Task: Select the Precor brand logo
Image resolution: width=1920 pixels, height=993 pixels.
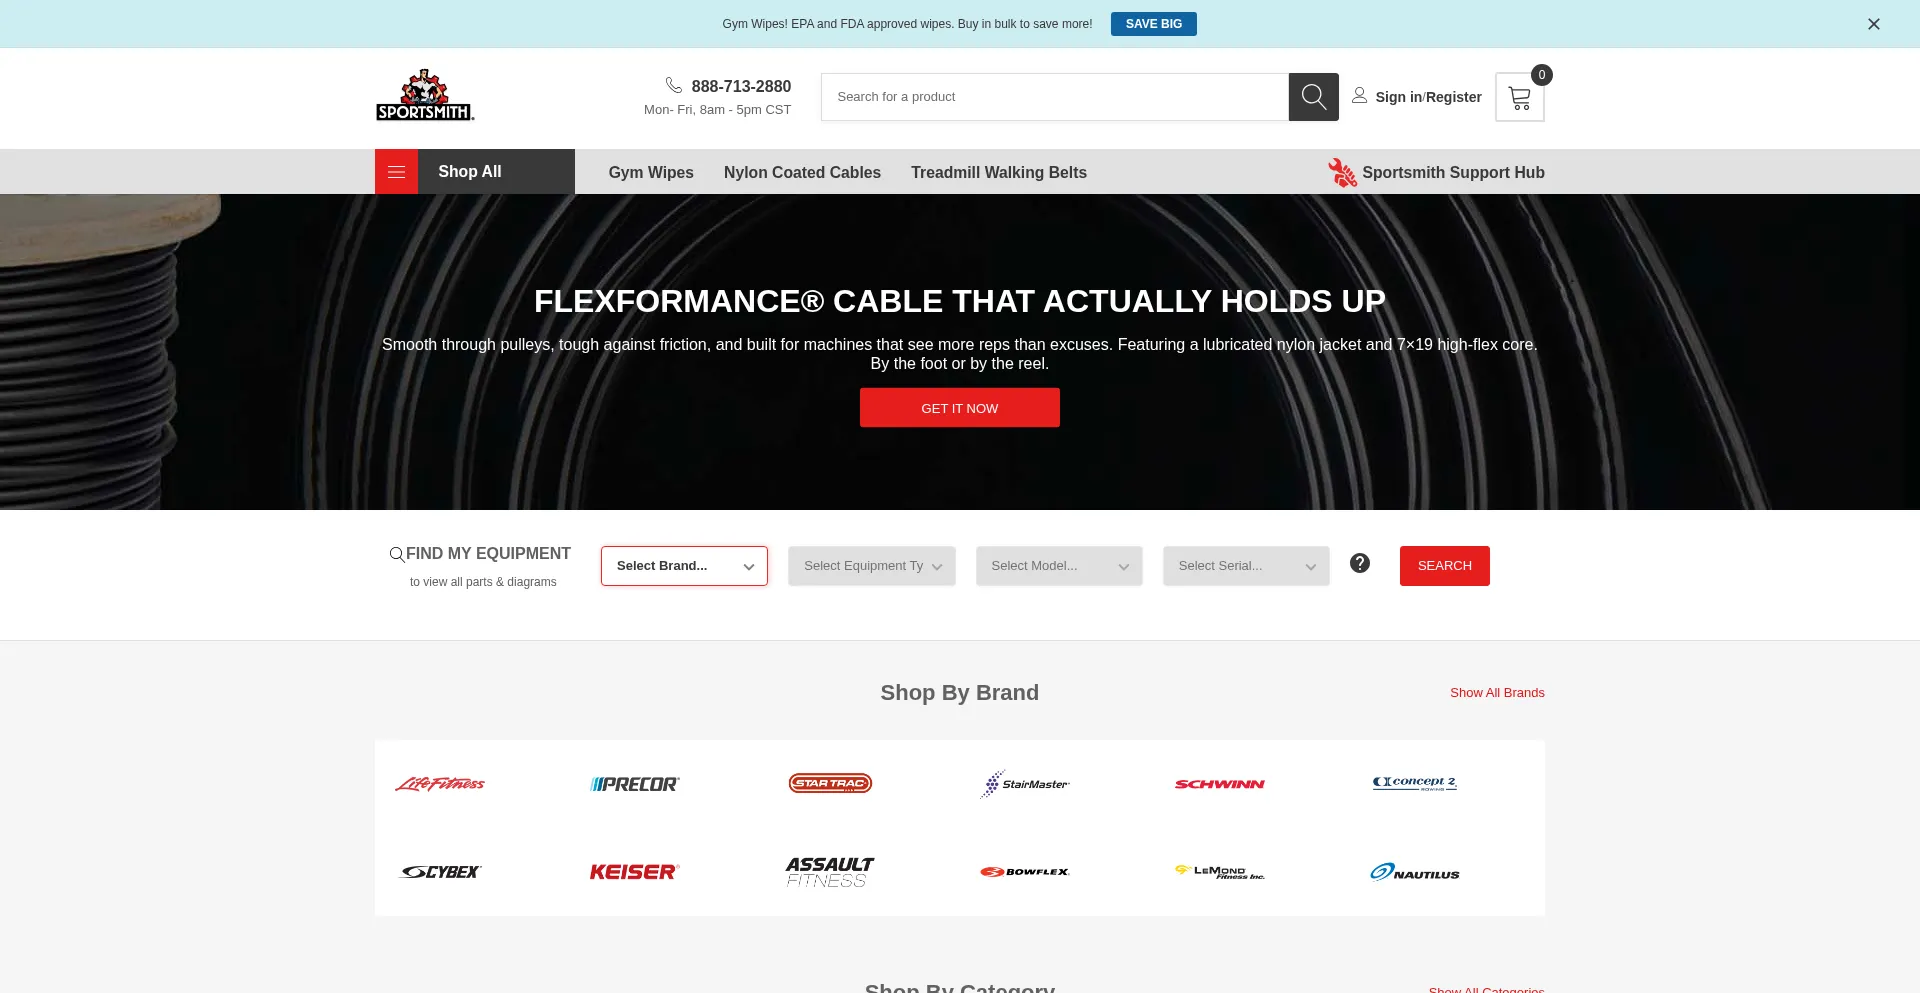Action: (x=635, y=784)
